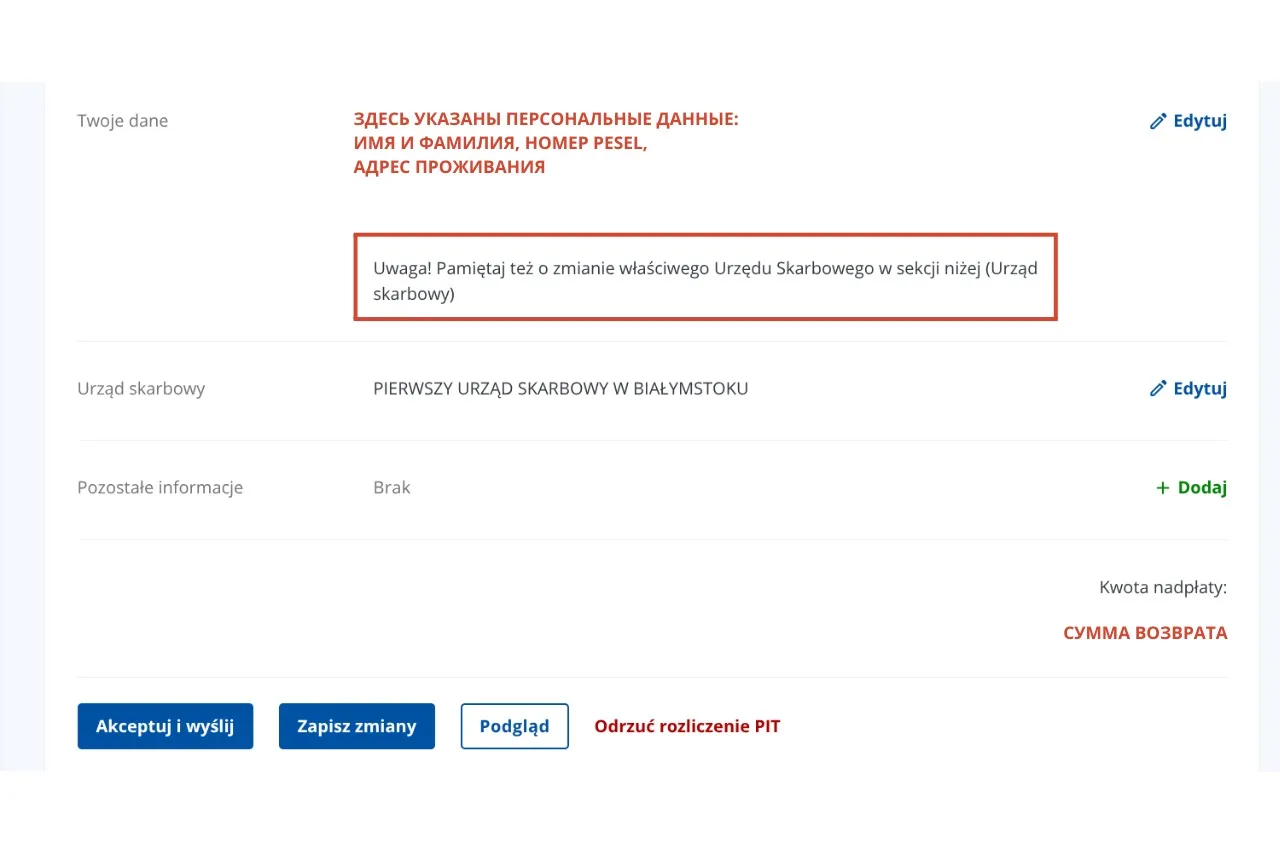Open the Podgląd preview button
This screenshot has height=853, width=1280.
514,726
